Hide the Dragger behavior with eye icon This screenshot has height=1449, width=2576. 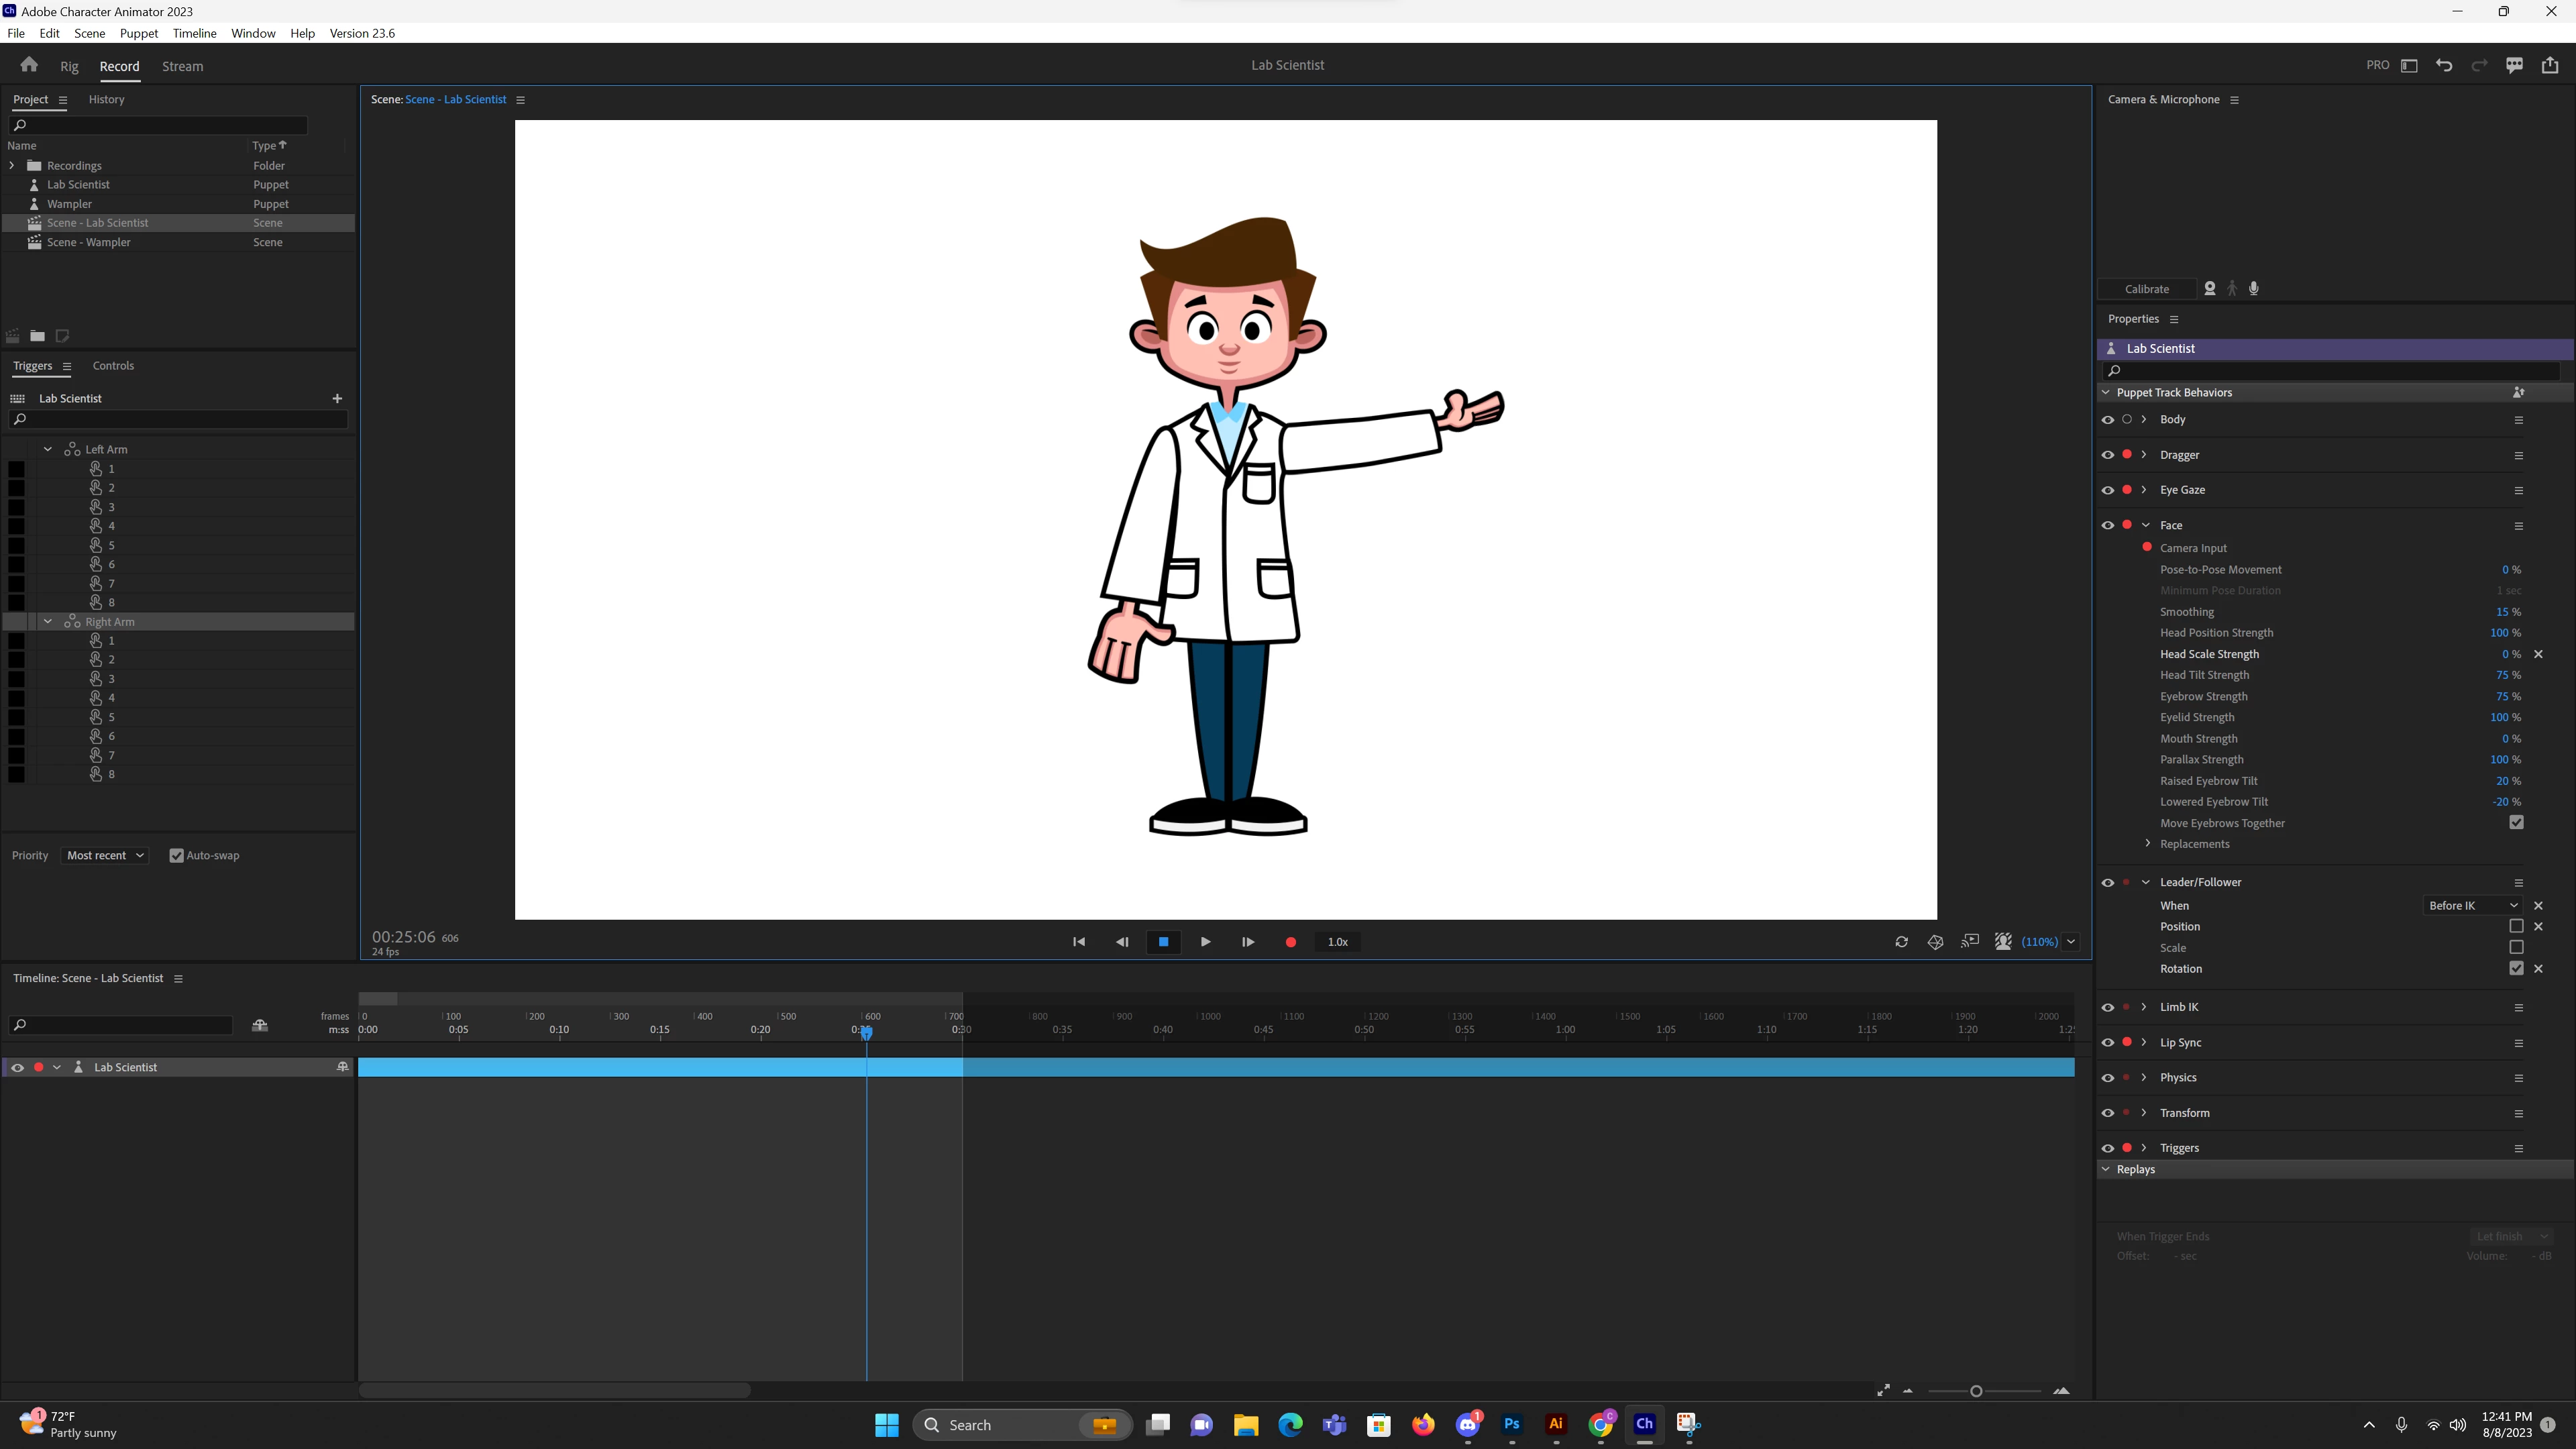2108,455
